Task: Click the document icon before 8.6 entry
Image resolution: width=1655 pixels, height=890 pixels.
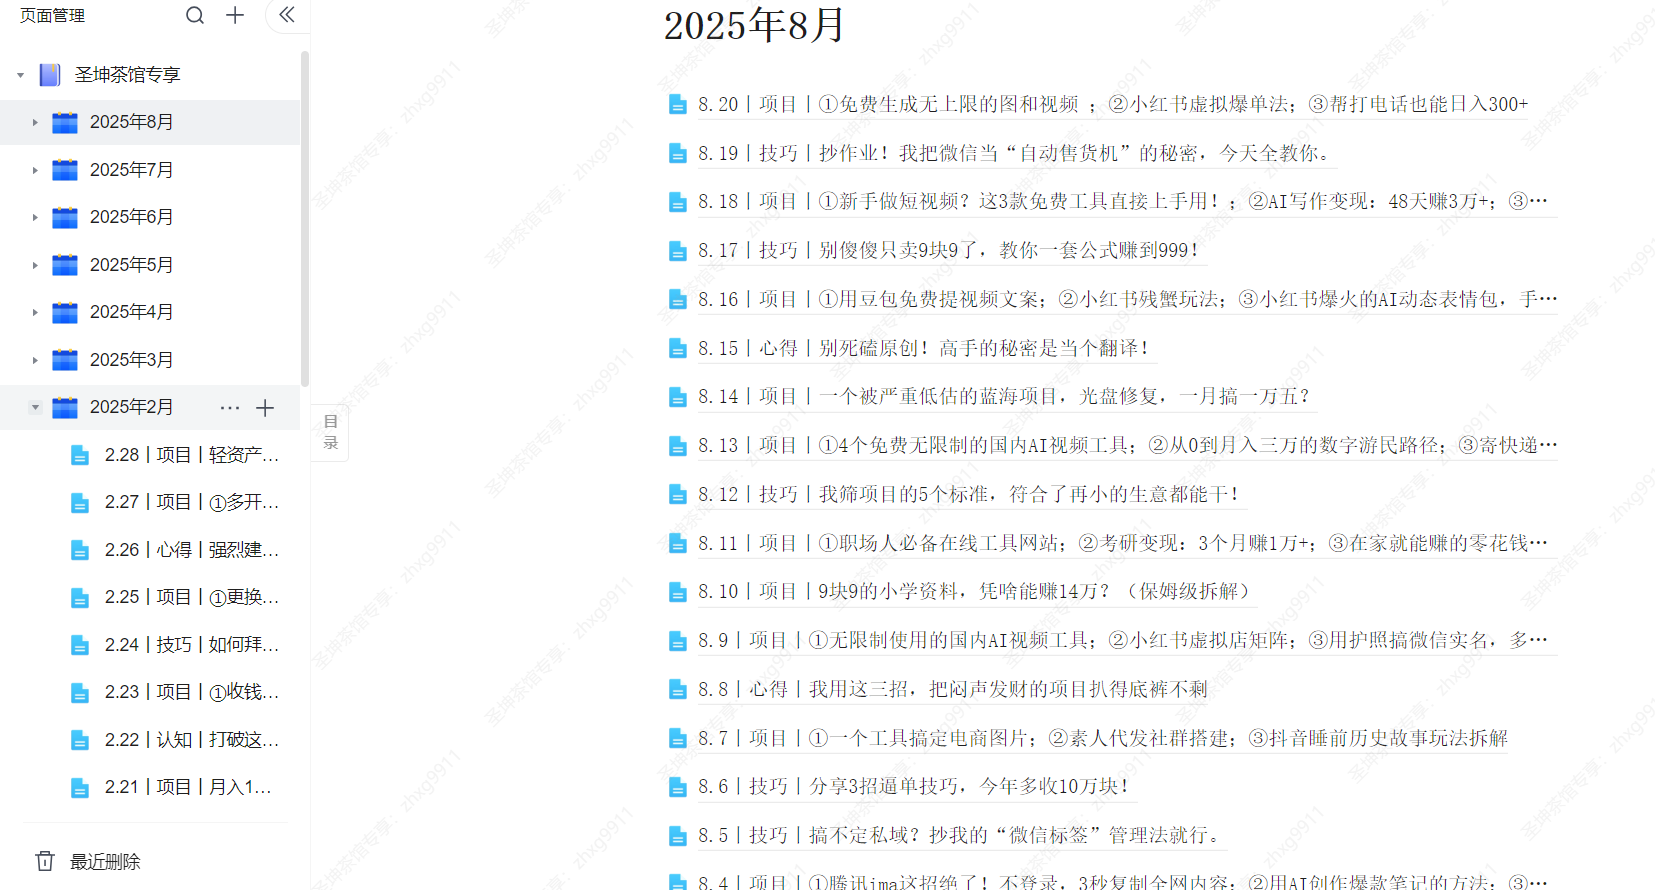Action: 677,787
